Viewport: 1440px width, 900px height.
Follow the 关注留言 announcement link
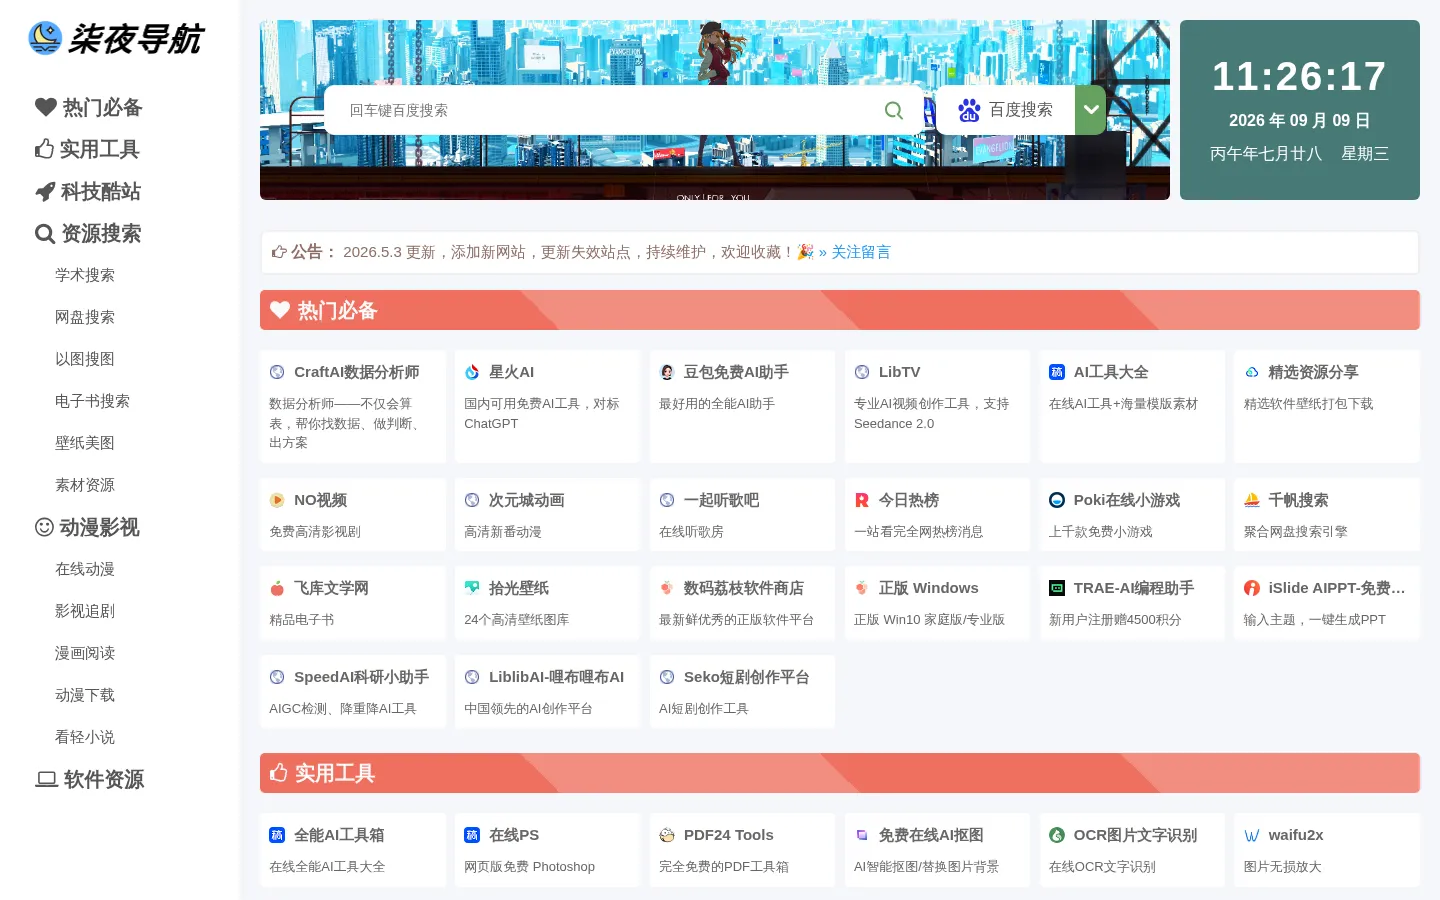tap(861, 252)
